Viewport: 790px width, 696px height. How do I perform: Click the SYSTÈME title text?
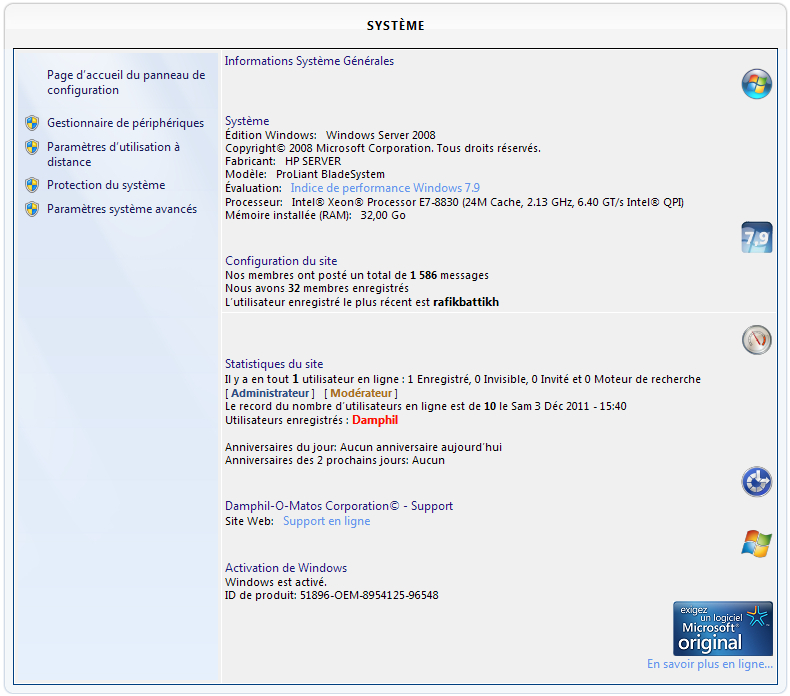(396, 26)
